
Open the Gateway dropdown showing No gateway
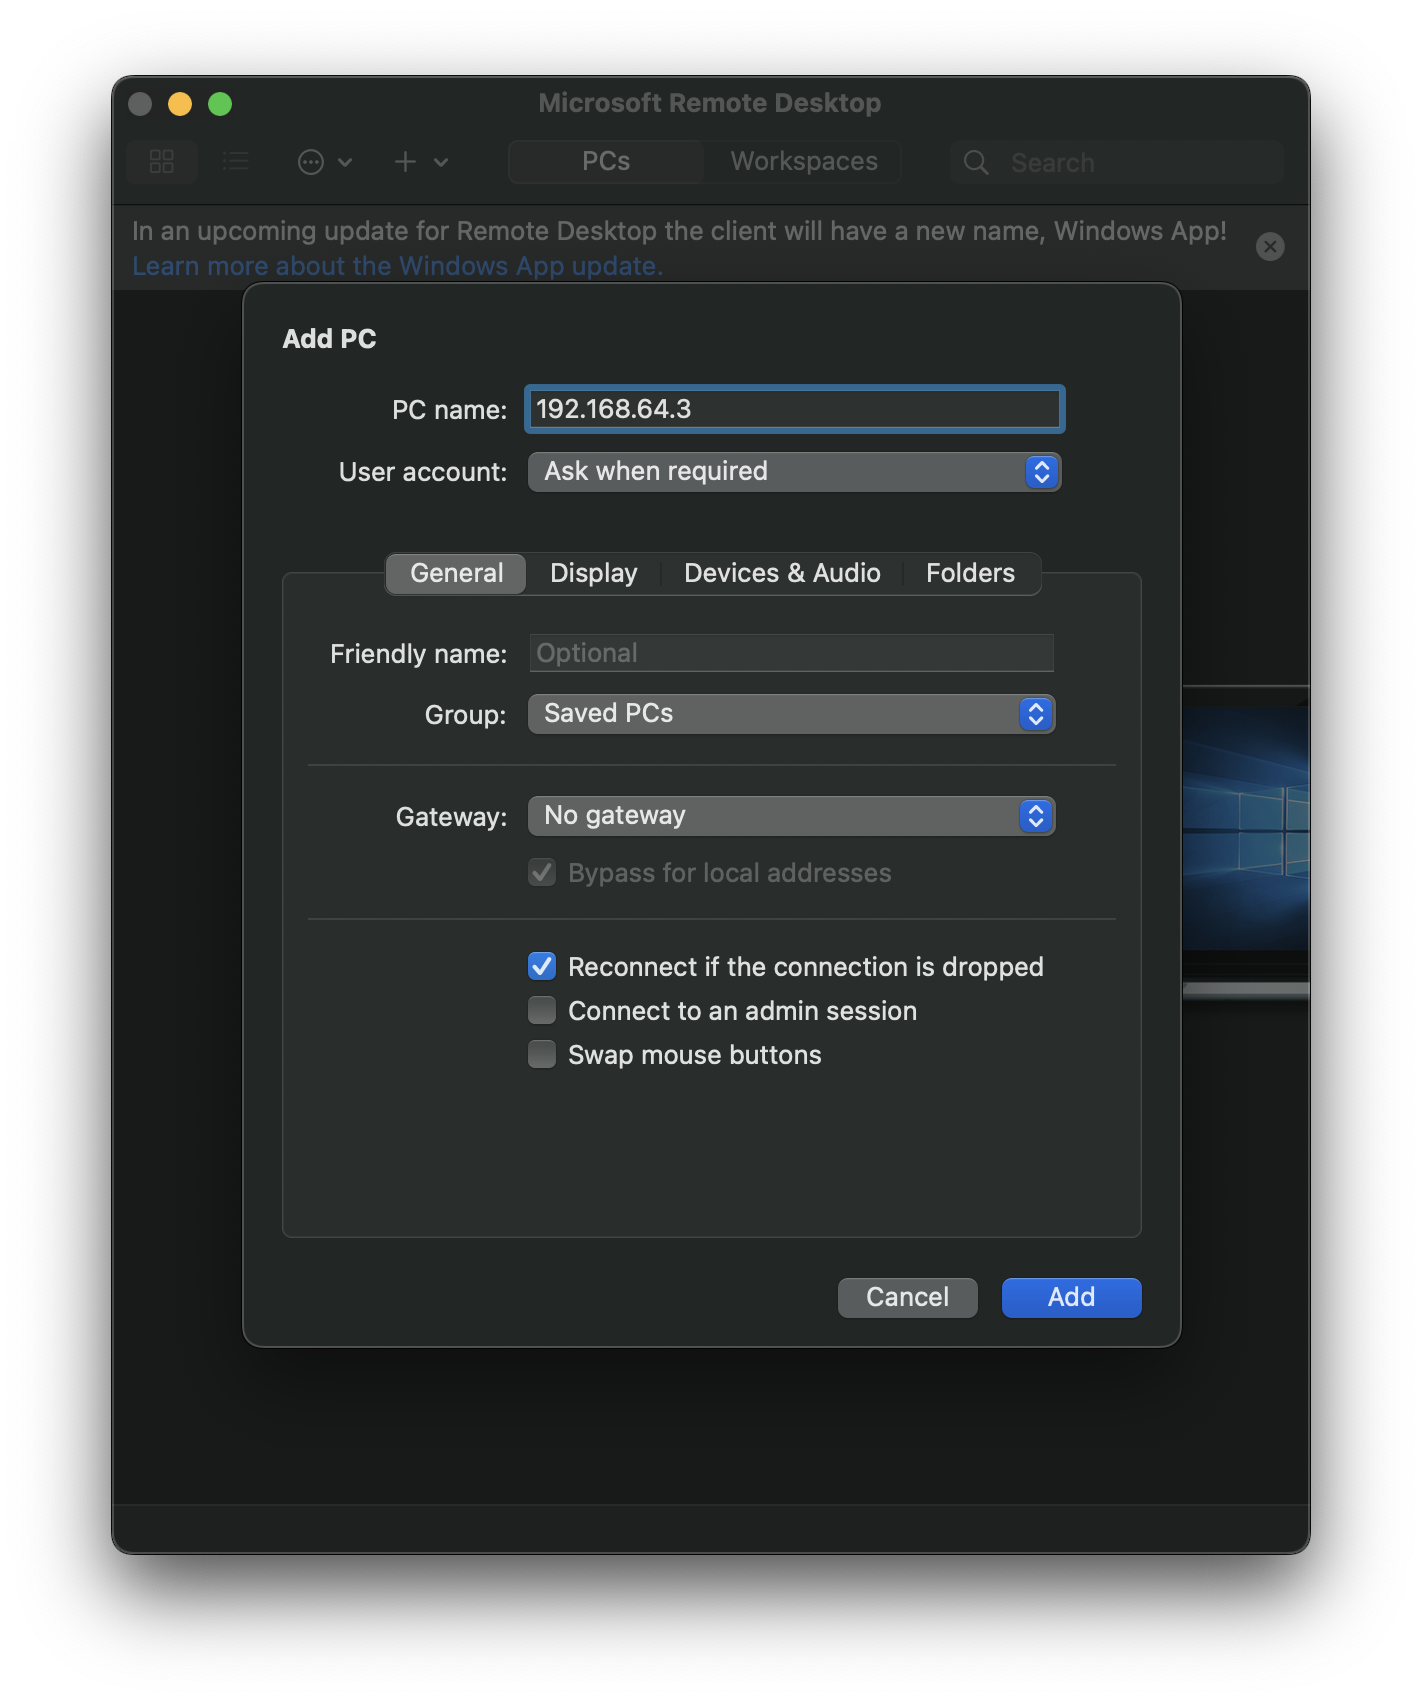point(791,816)
